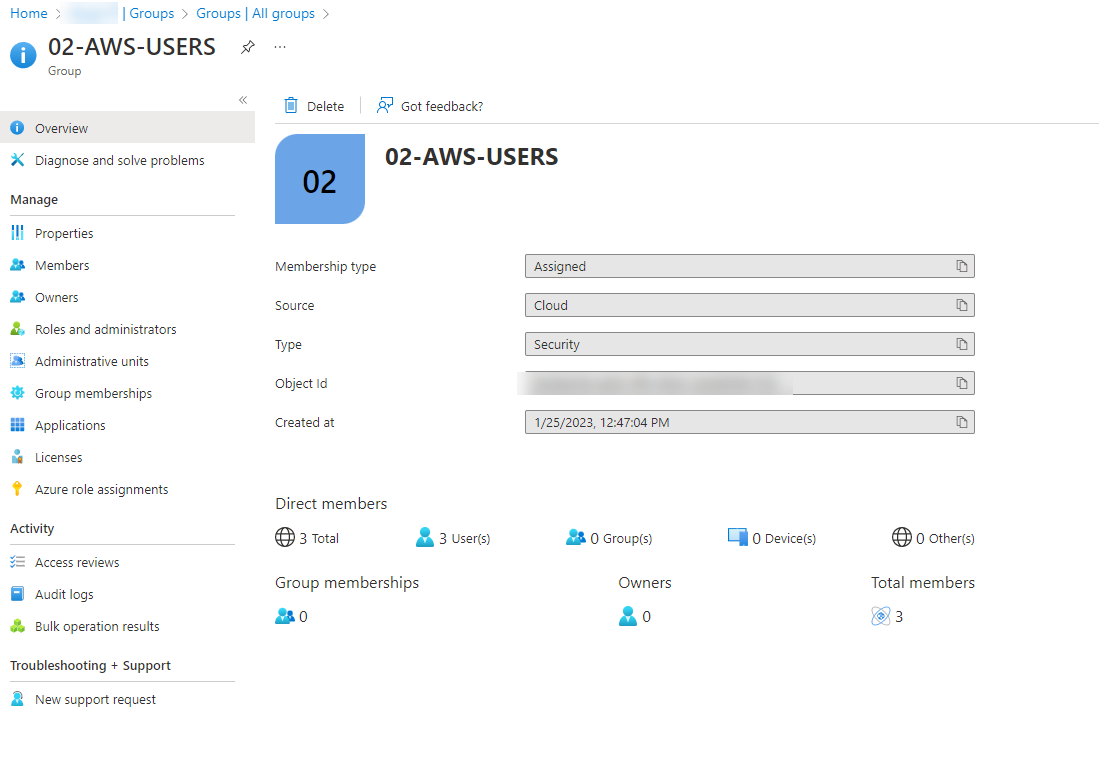Image resolution: width=1099 pixels, height=764 pixels.
Task: Copy the Membership type value
Action: click(x=962, y=266)
